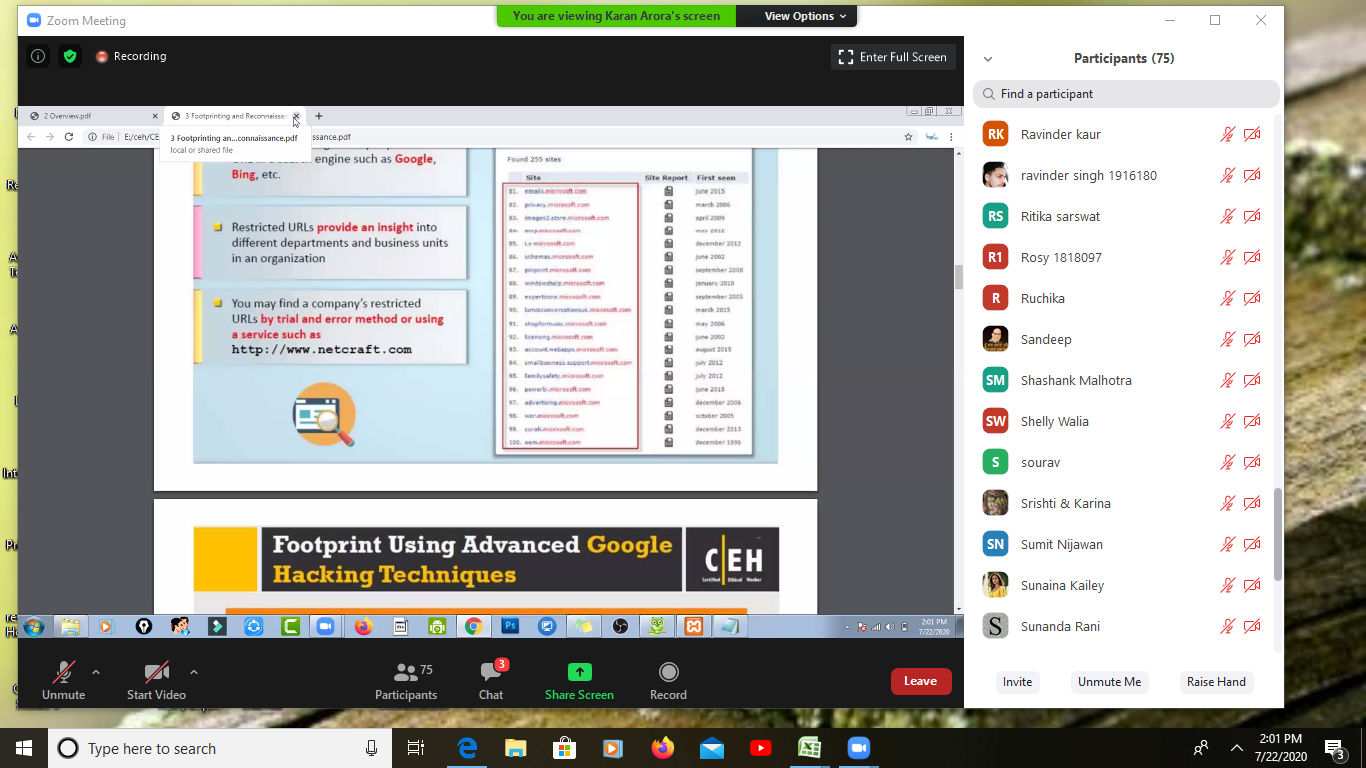Toggle the Participants panel button
Viewport: 1366px width, 768px height.
(406, 681)
